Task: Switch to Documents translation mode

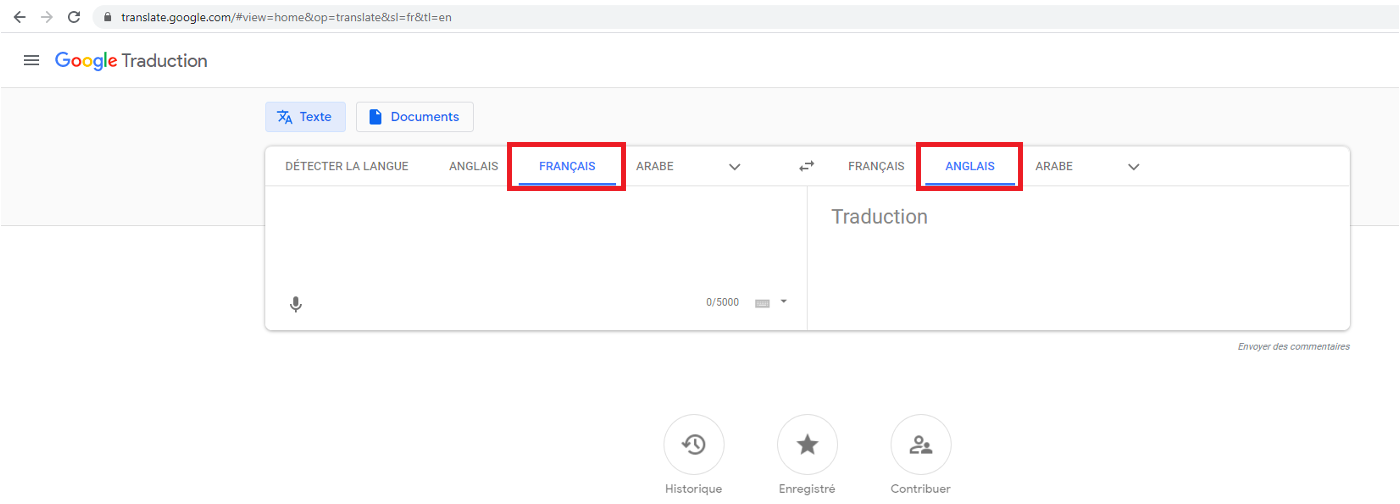Action: [x=414, y=117]
